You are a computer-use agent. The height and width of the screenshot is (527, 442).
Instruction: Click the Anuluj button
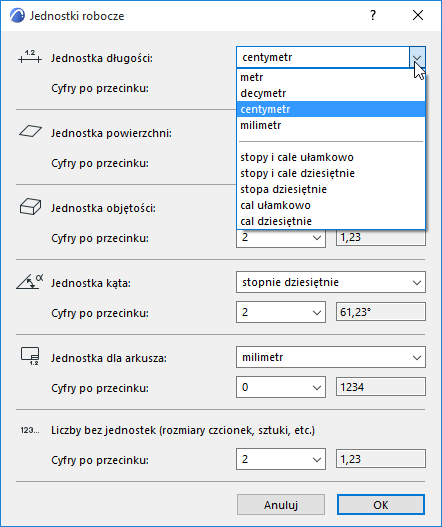pos(281,504)
